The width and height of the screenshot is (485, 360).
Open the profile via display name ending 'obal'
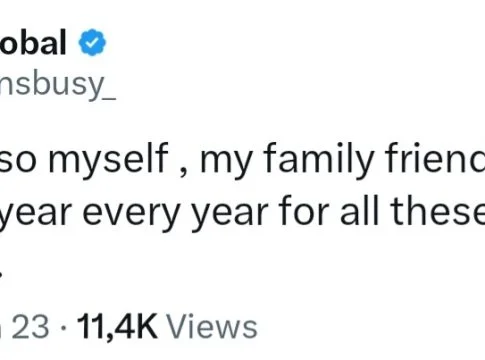[x=33, y=42]
